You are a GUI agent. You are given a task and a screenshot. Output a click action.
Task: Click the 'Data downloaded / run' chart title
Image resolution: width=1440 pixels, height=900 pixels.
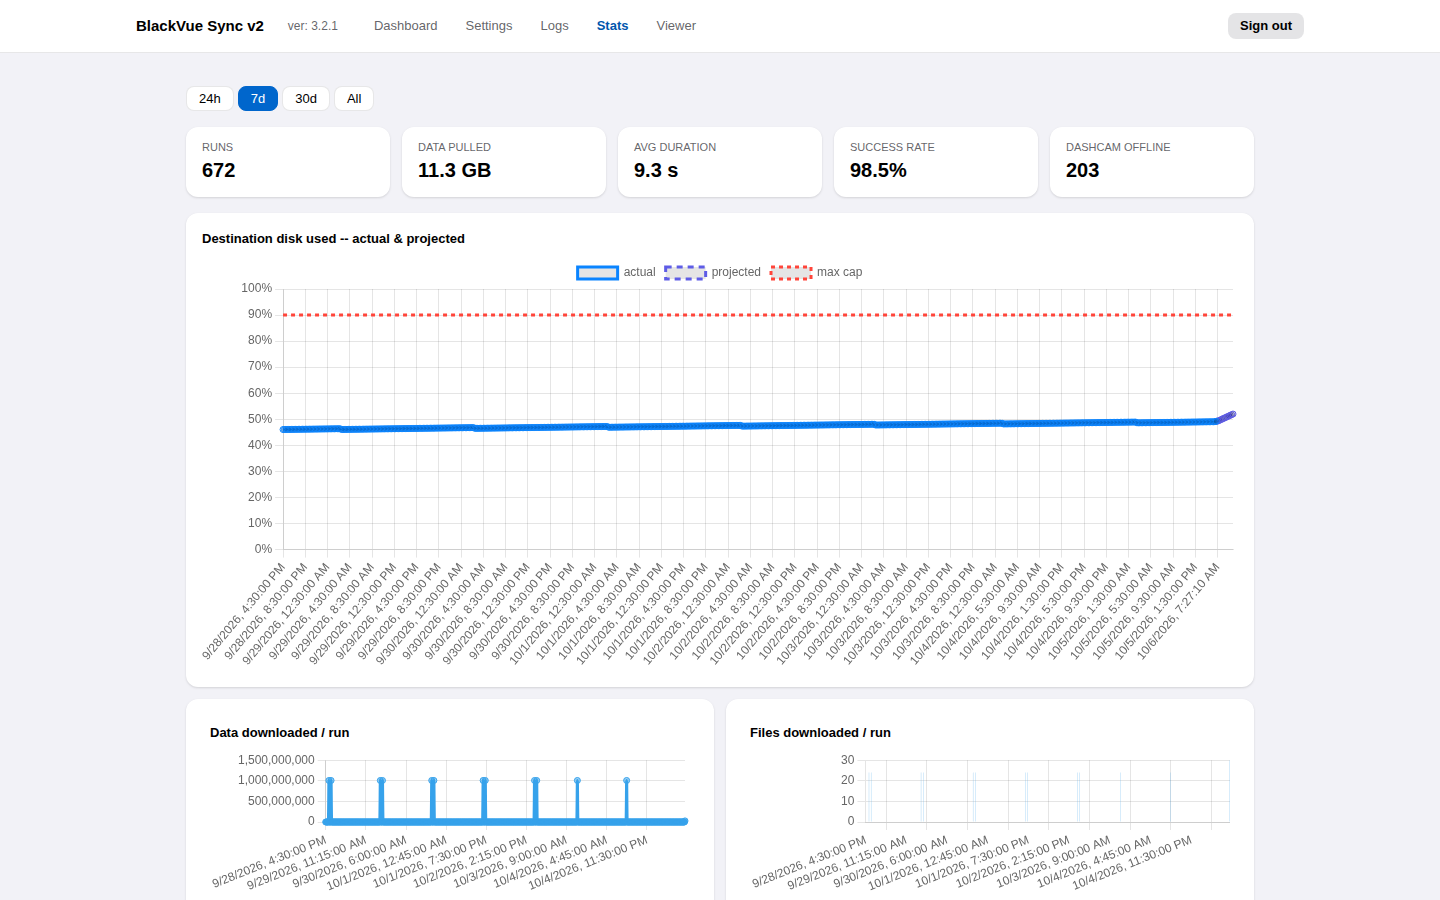coord(280,733)
